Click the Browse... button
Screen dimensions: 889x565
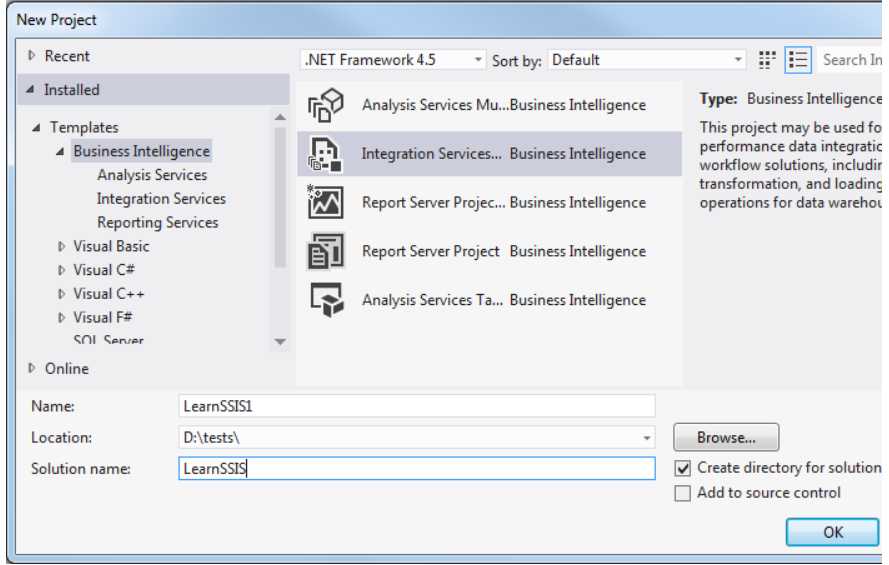[726, 437]
